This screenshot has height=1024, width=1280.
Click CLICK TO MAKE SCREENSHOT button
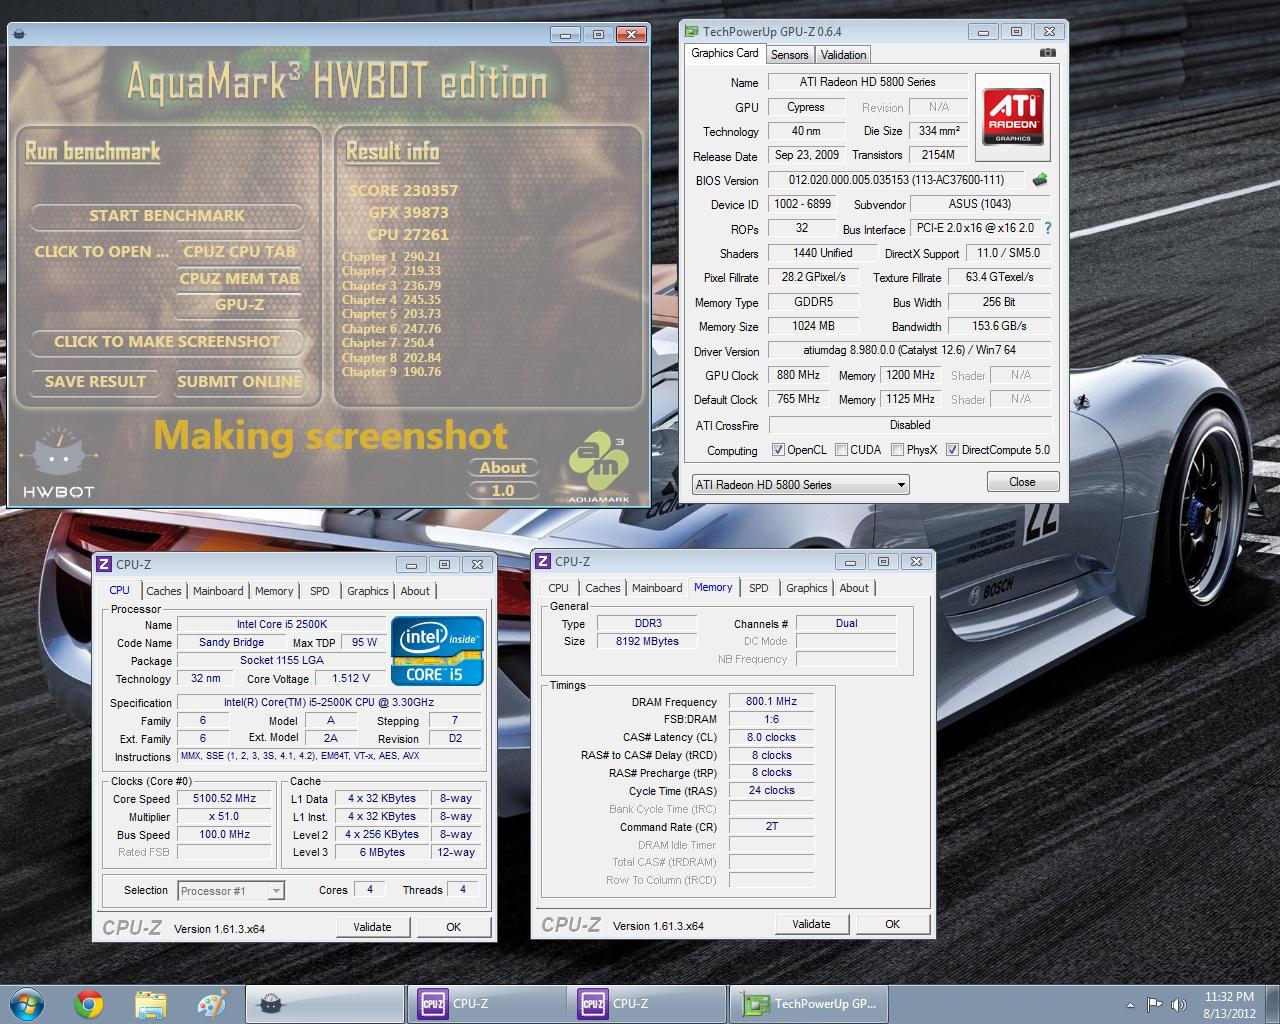coord(167,342)
